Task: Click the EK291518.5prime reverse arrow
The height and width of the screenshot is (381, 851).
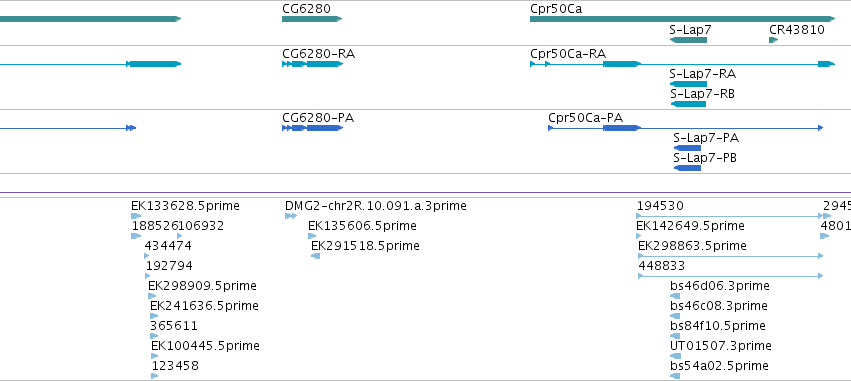Action: click(315, 256)
